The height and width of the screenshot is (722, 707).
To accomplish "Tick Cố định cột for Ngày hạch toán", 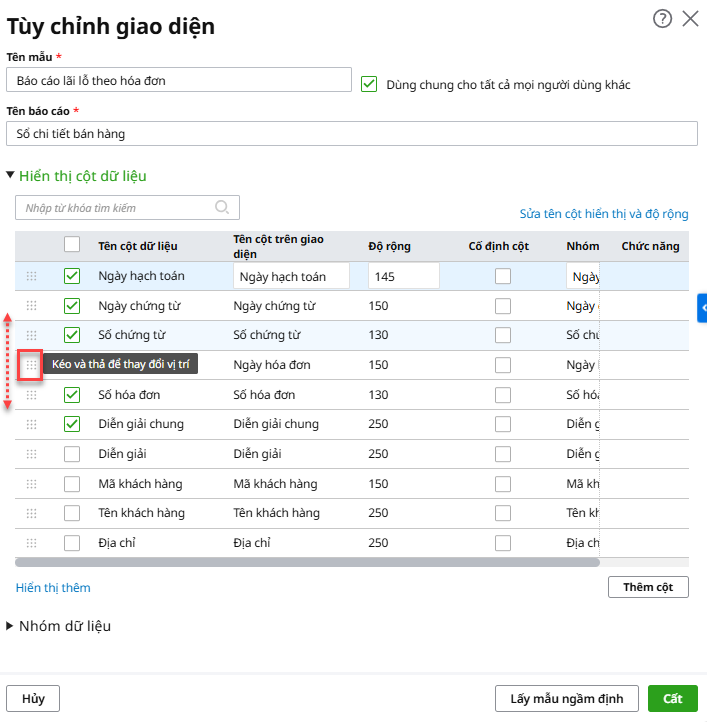I will 503,277.
